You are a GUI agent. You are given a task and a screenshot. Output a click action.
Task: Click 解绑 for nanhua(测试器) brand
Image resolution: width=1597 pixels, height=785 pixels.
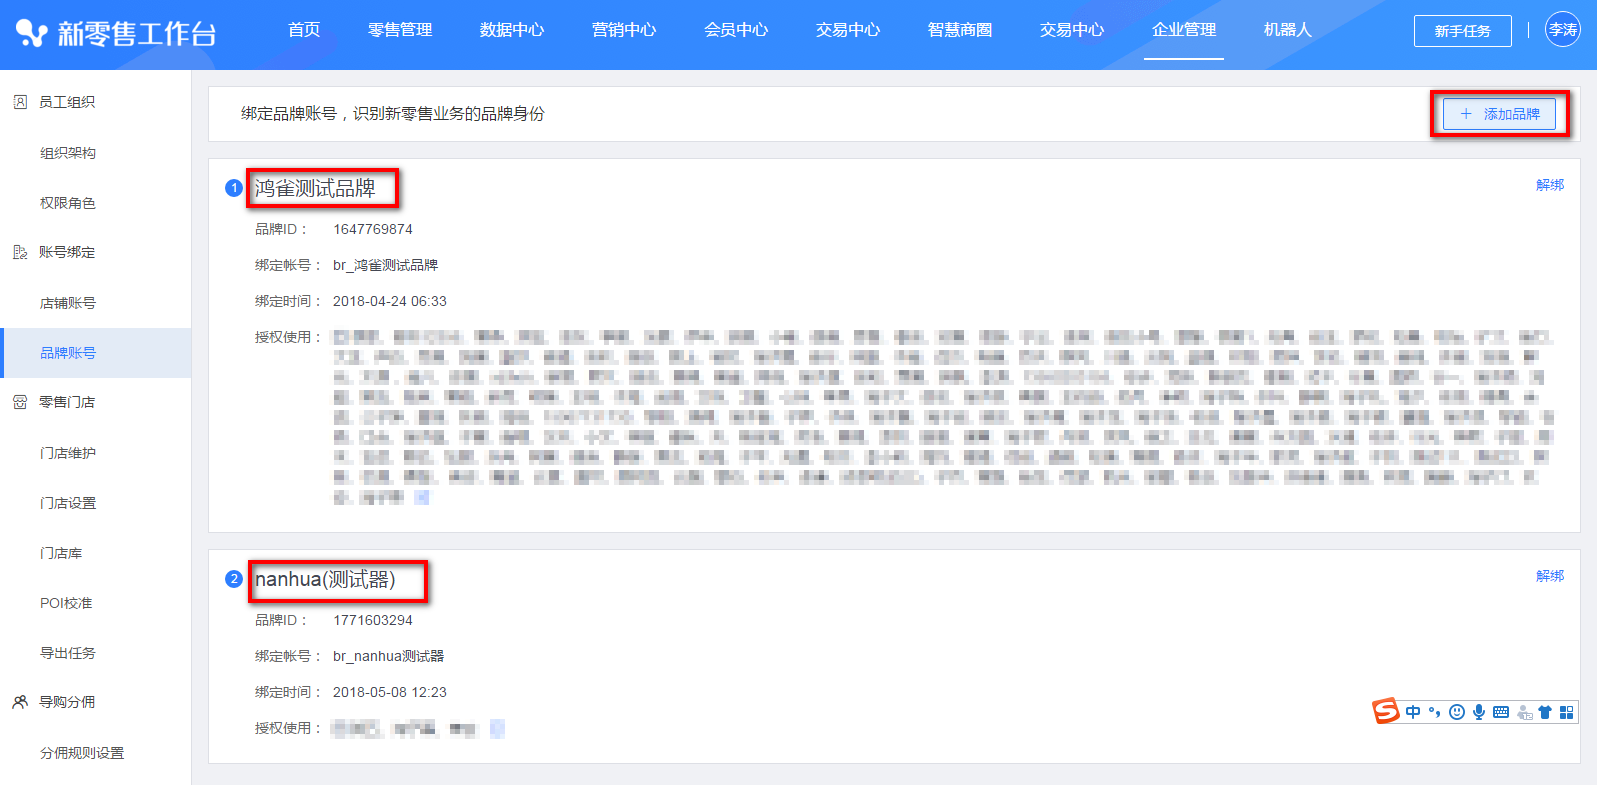pyautogui.click(x=1550, y=576)
